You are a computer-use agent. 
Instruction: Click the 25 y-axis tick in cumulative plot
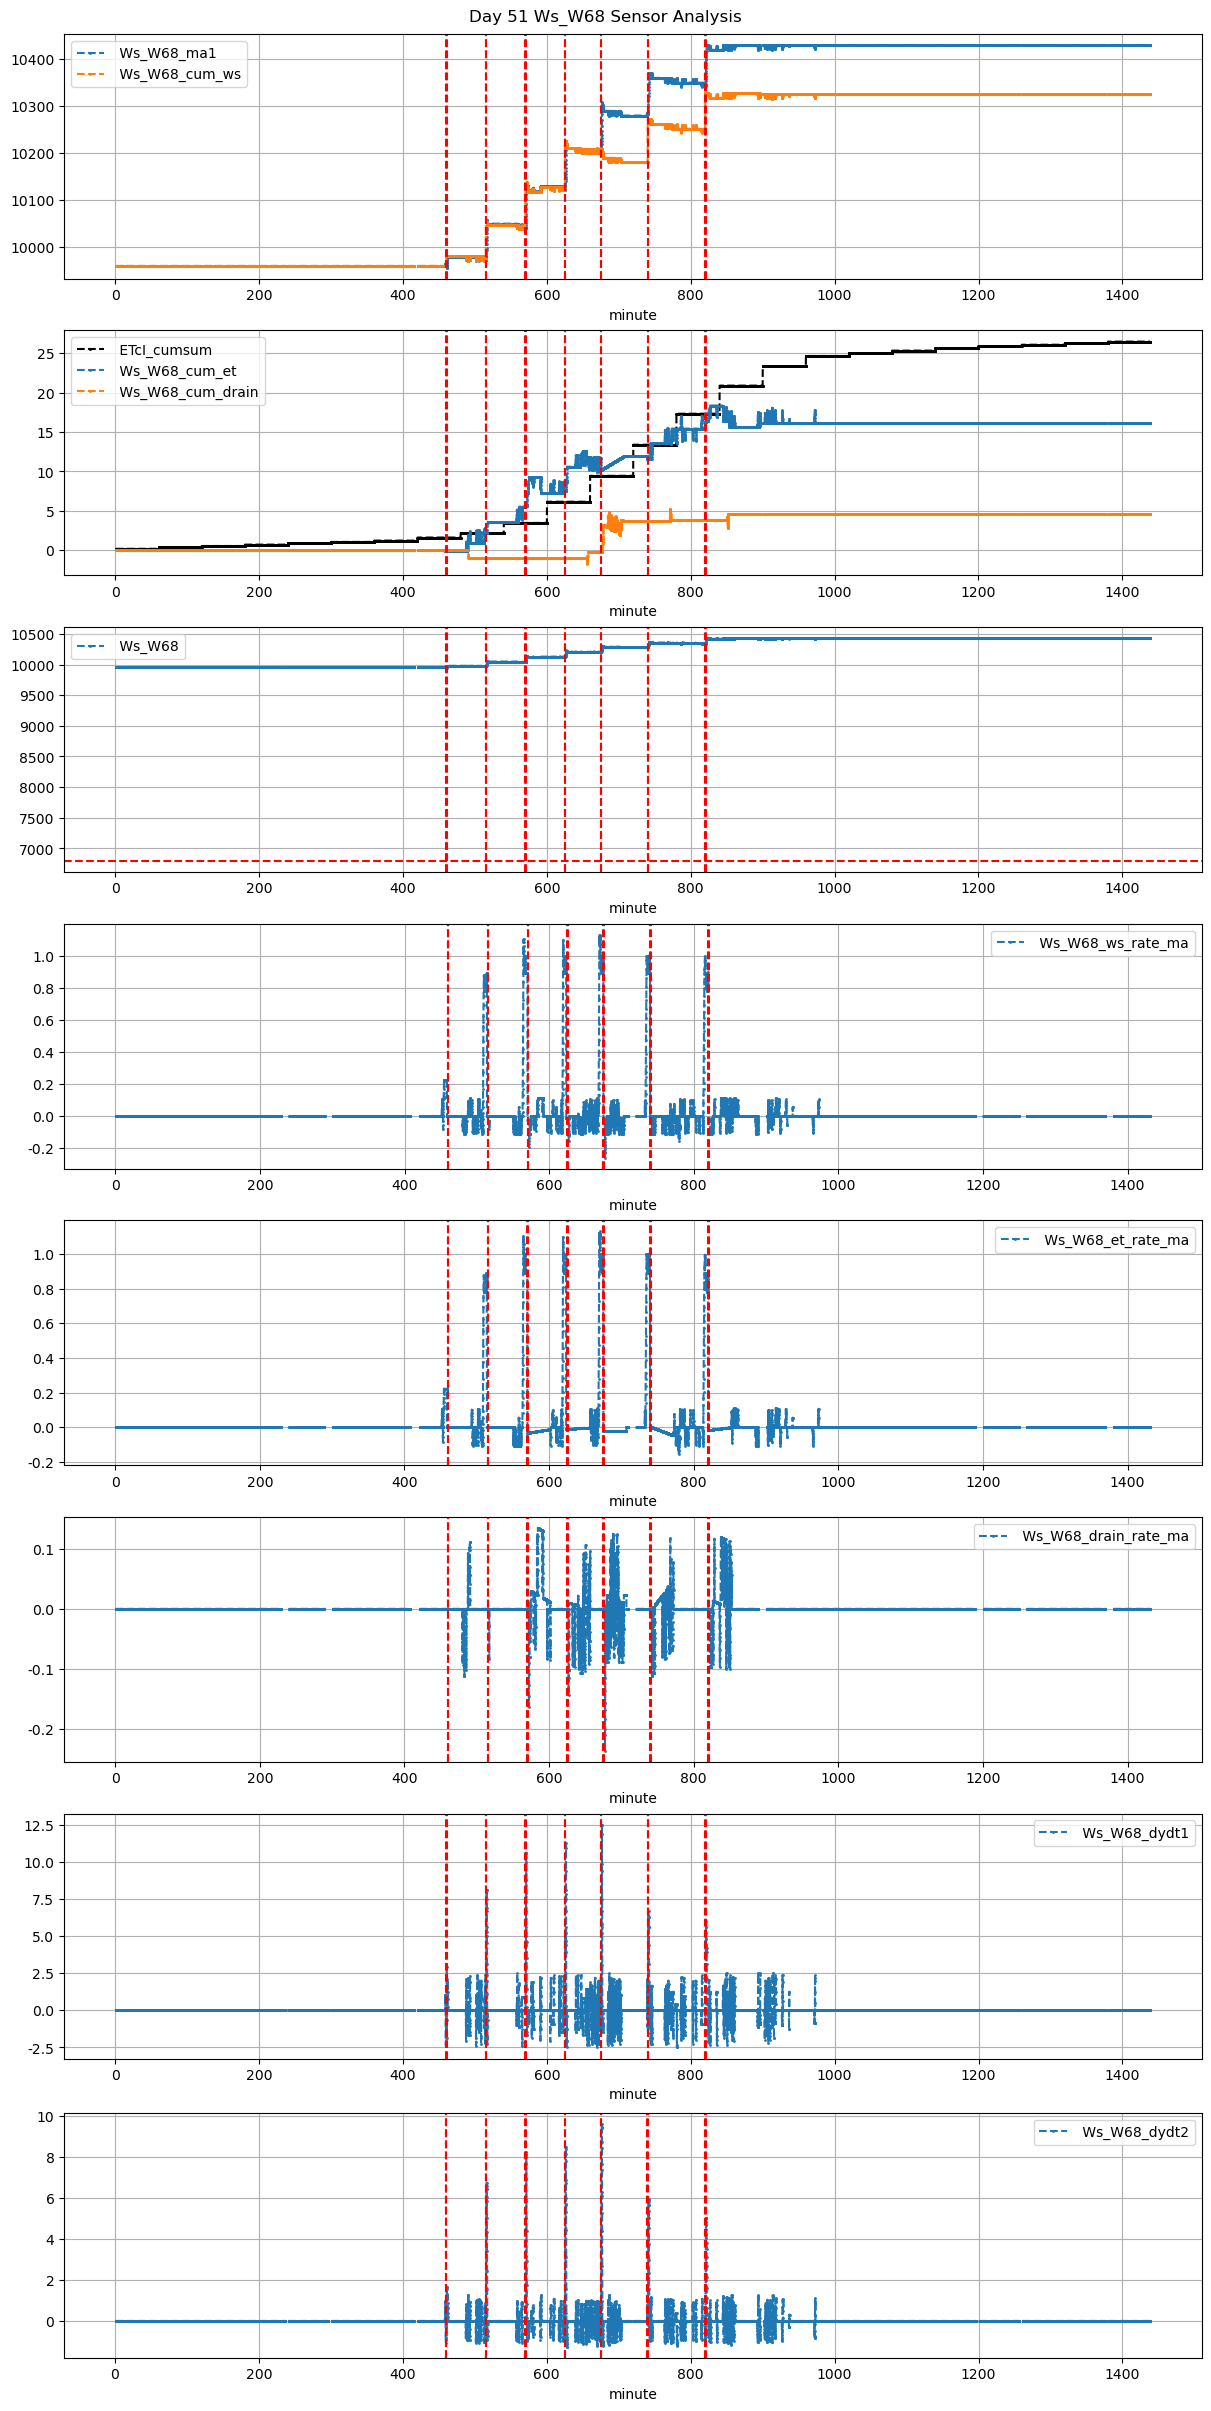(45, 354)
